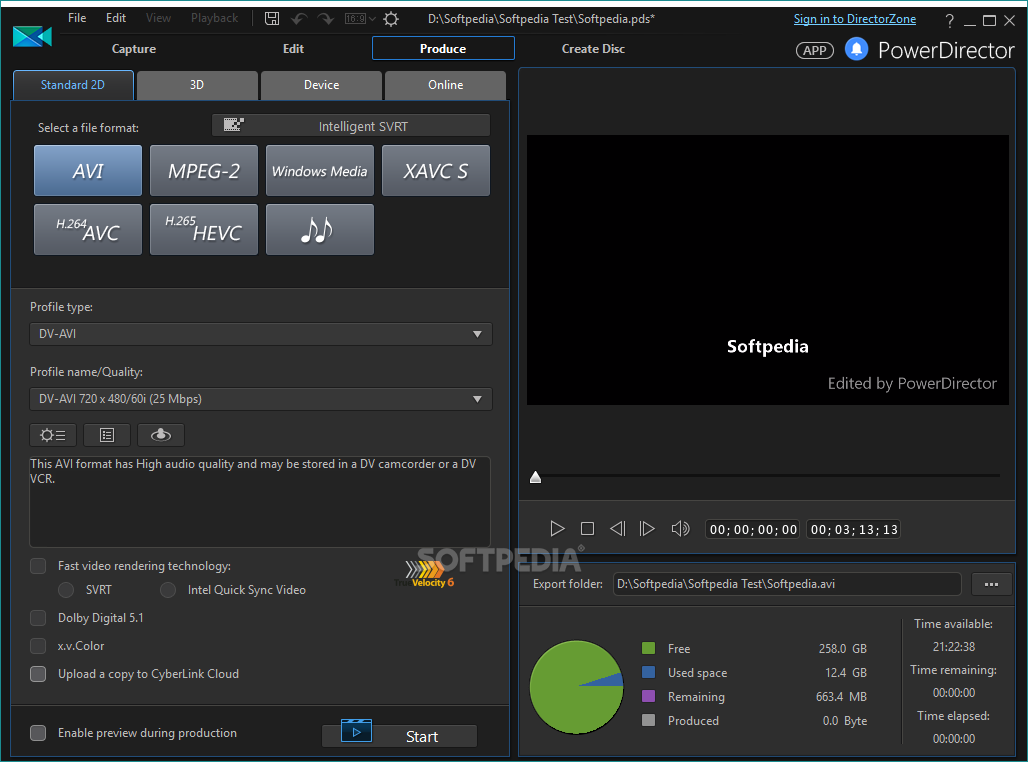
Task: Select the AVI file format
Action: tap(88, 170)
